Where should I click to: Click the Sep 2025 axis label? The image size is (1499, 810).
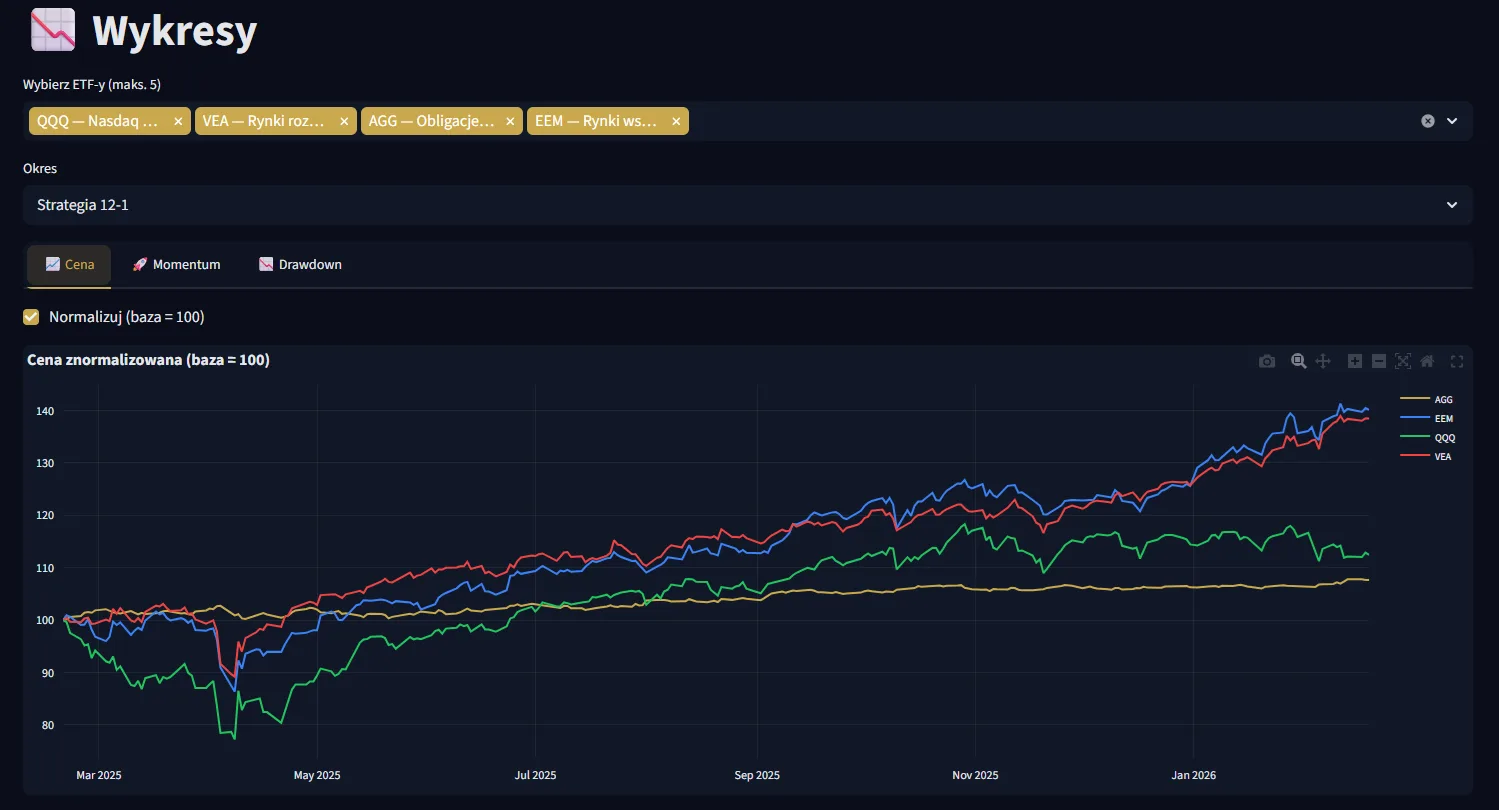coord(757,775)
